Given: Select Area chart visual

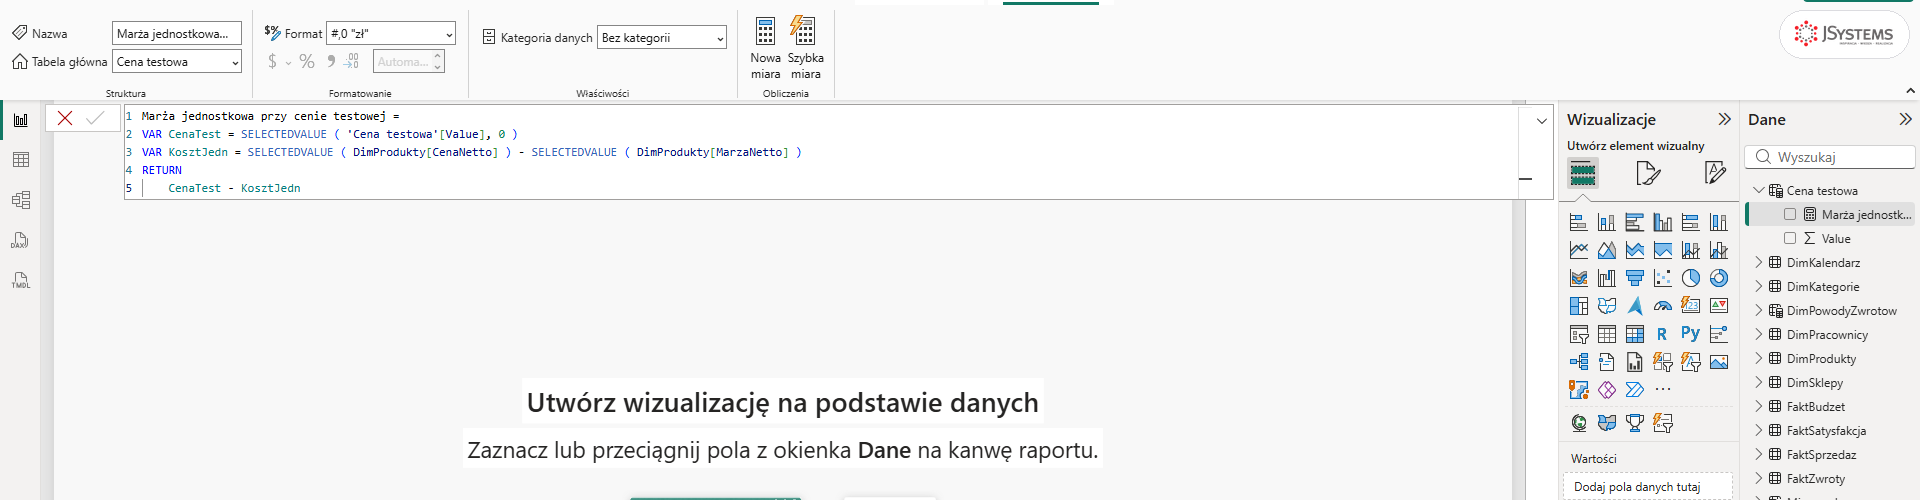Looking at the screenshot, I should click(1607, 250).
